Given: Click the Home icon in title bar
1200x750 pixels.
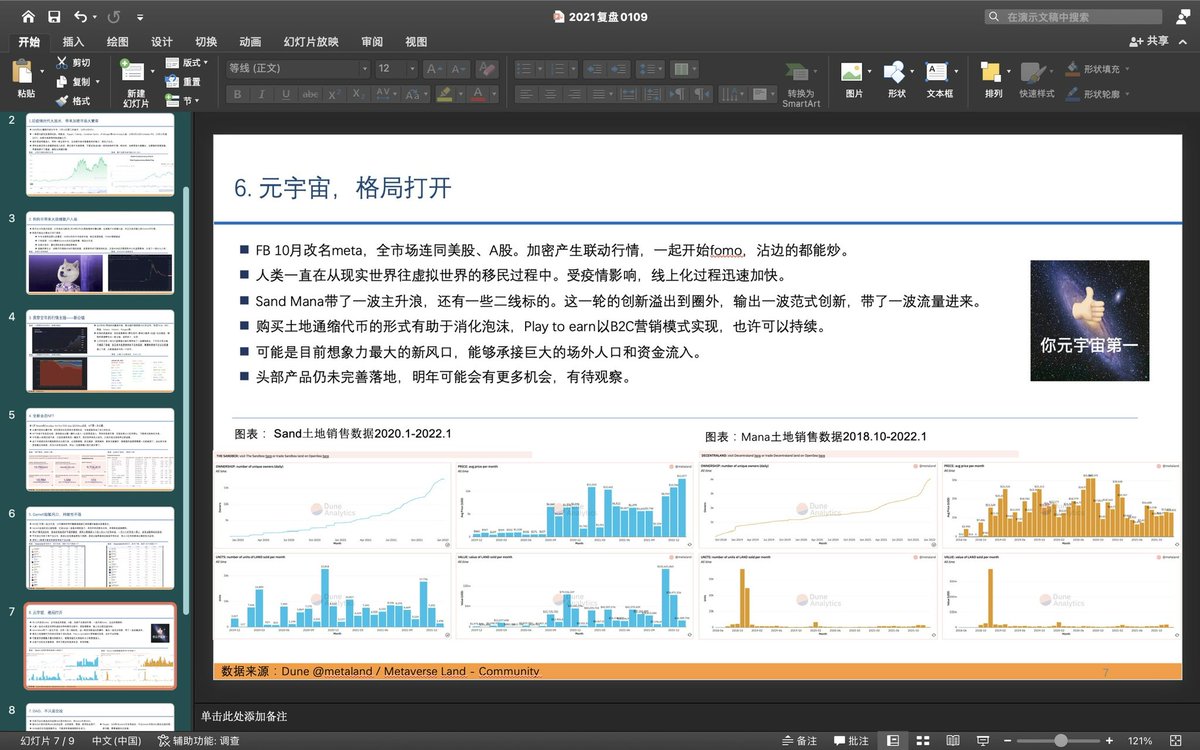Looking at the screenshot, I should (x=28, y=17).
